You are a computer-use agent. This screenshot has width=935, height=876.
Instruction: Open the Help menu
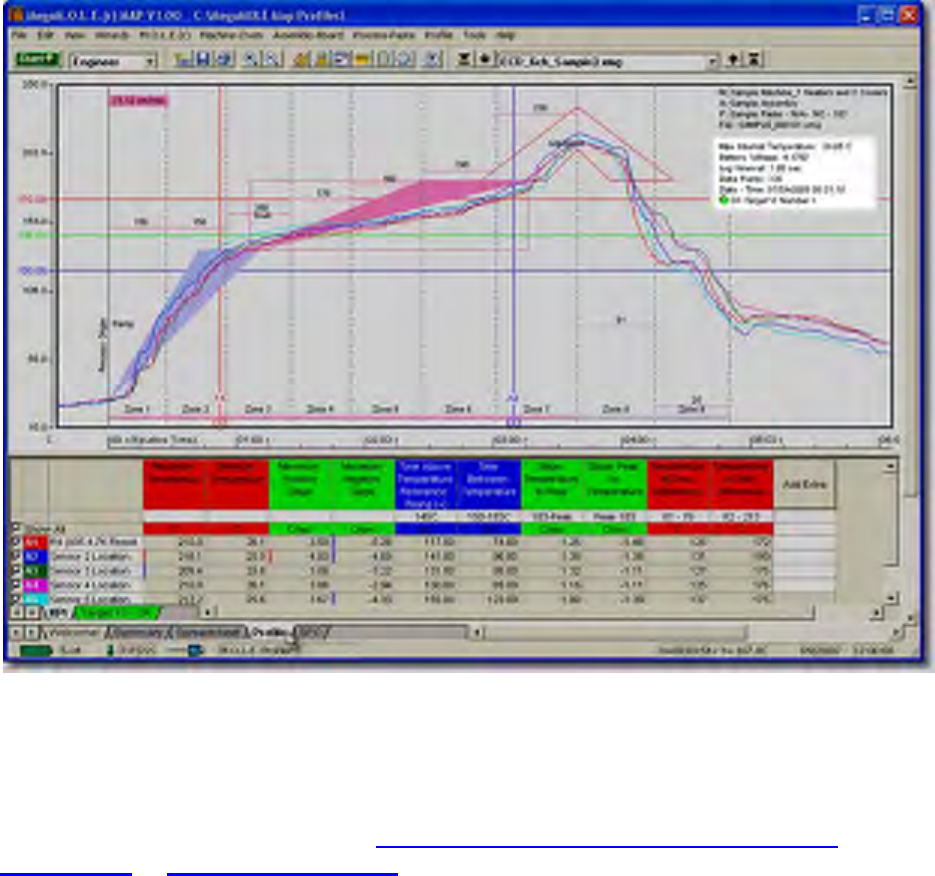coord(506,35)
